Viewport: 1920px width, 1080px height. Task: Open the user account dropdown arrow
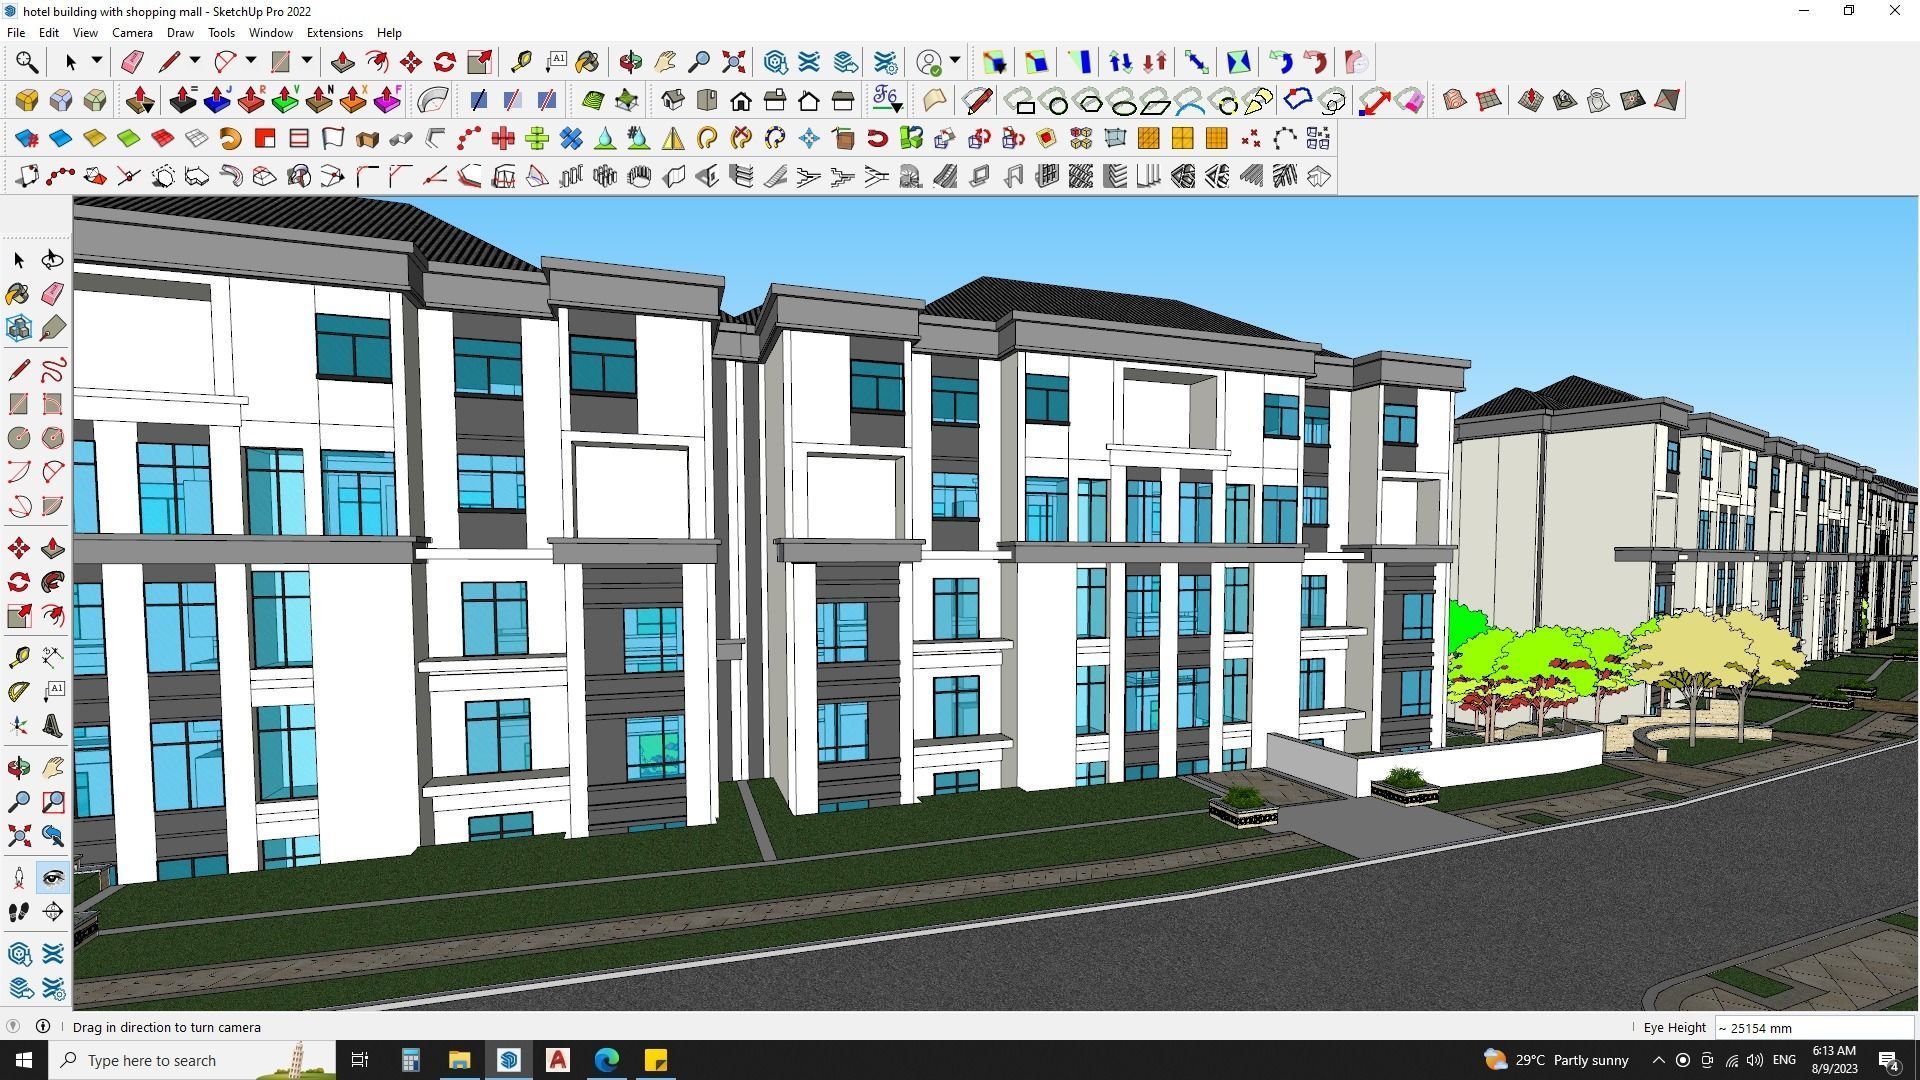tap(955, 62)
